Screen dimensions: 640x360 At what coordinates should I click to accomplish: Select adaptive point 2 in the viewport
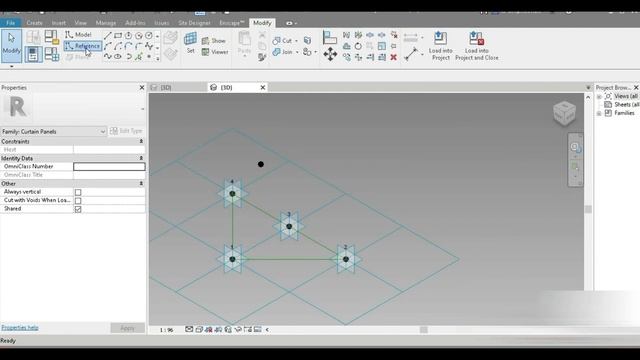tap(346, 259)
